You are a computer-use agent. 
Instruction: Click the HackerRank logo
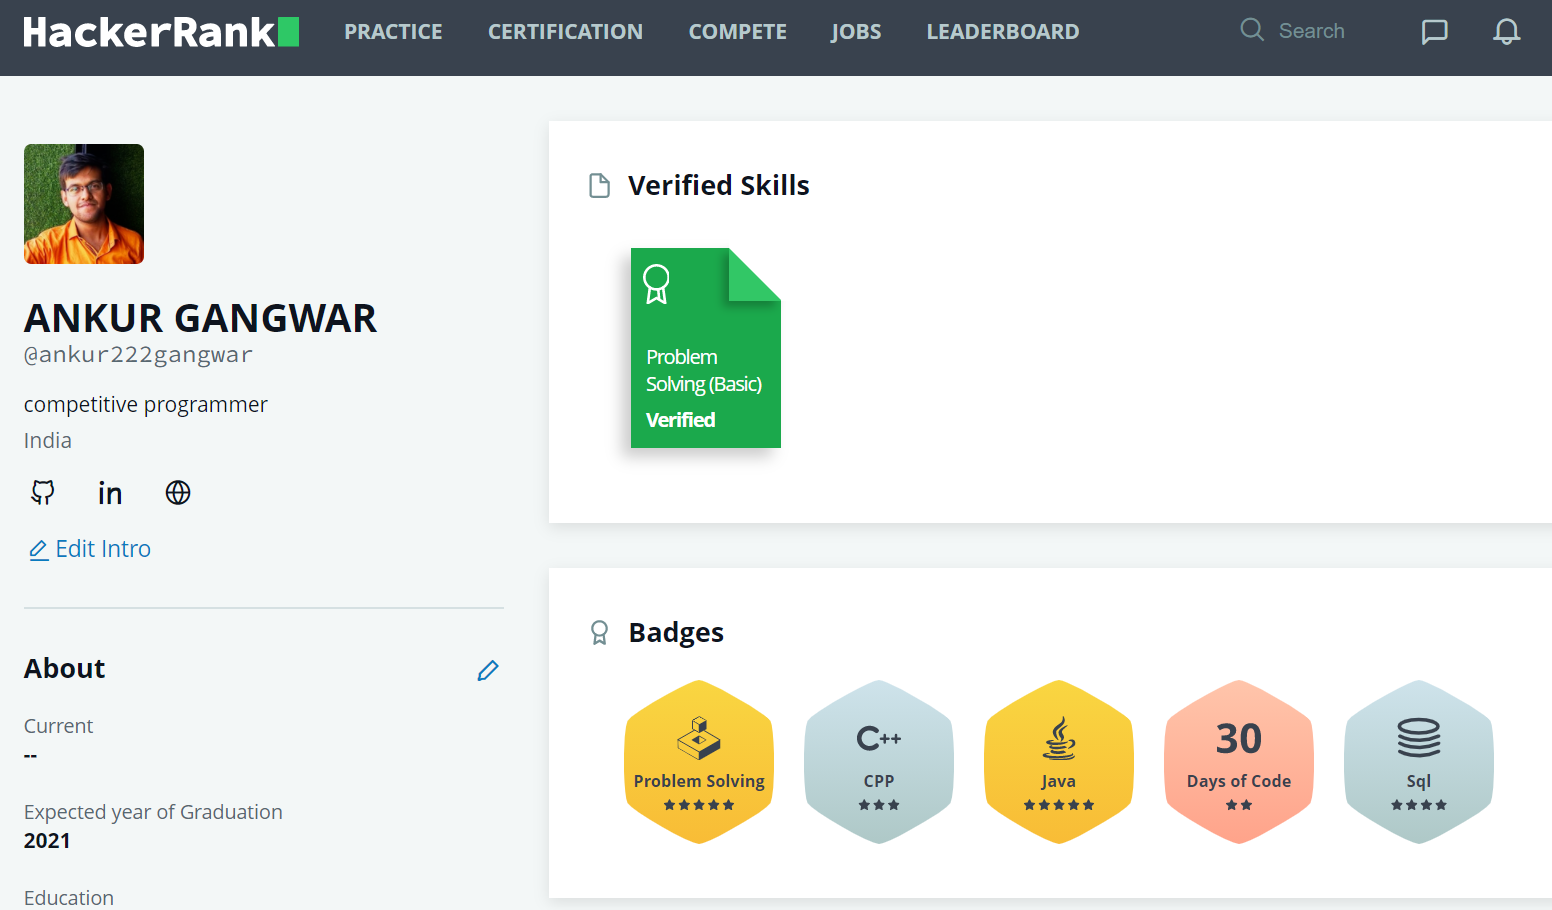pos(161,32)
